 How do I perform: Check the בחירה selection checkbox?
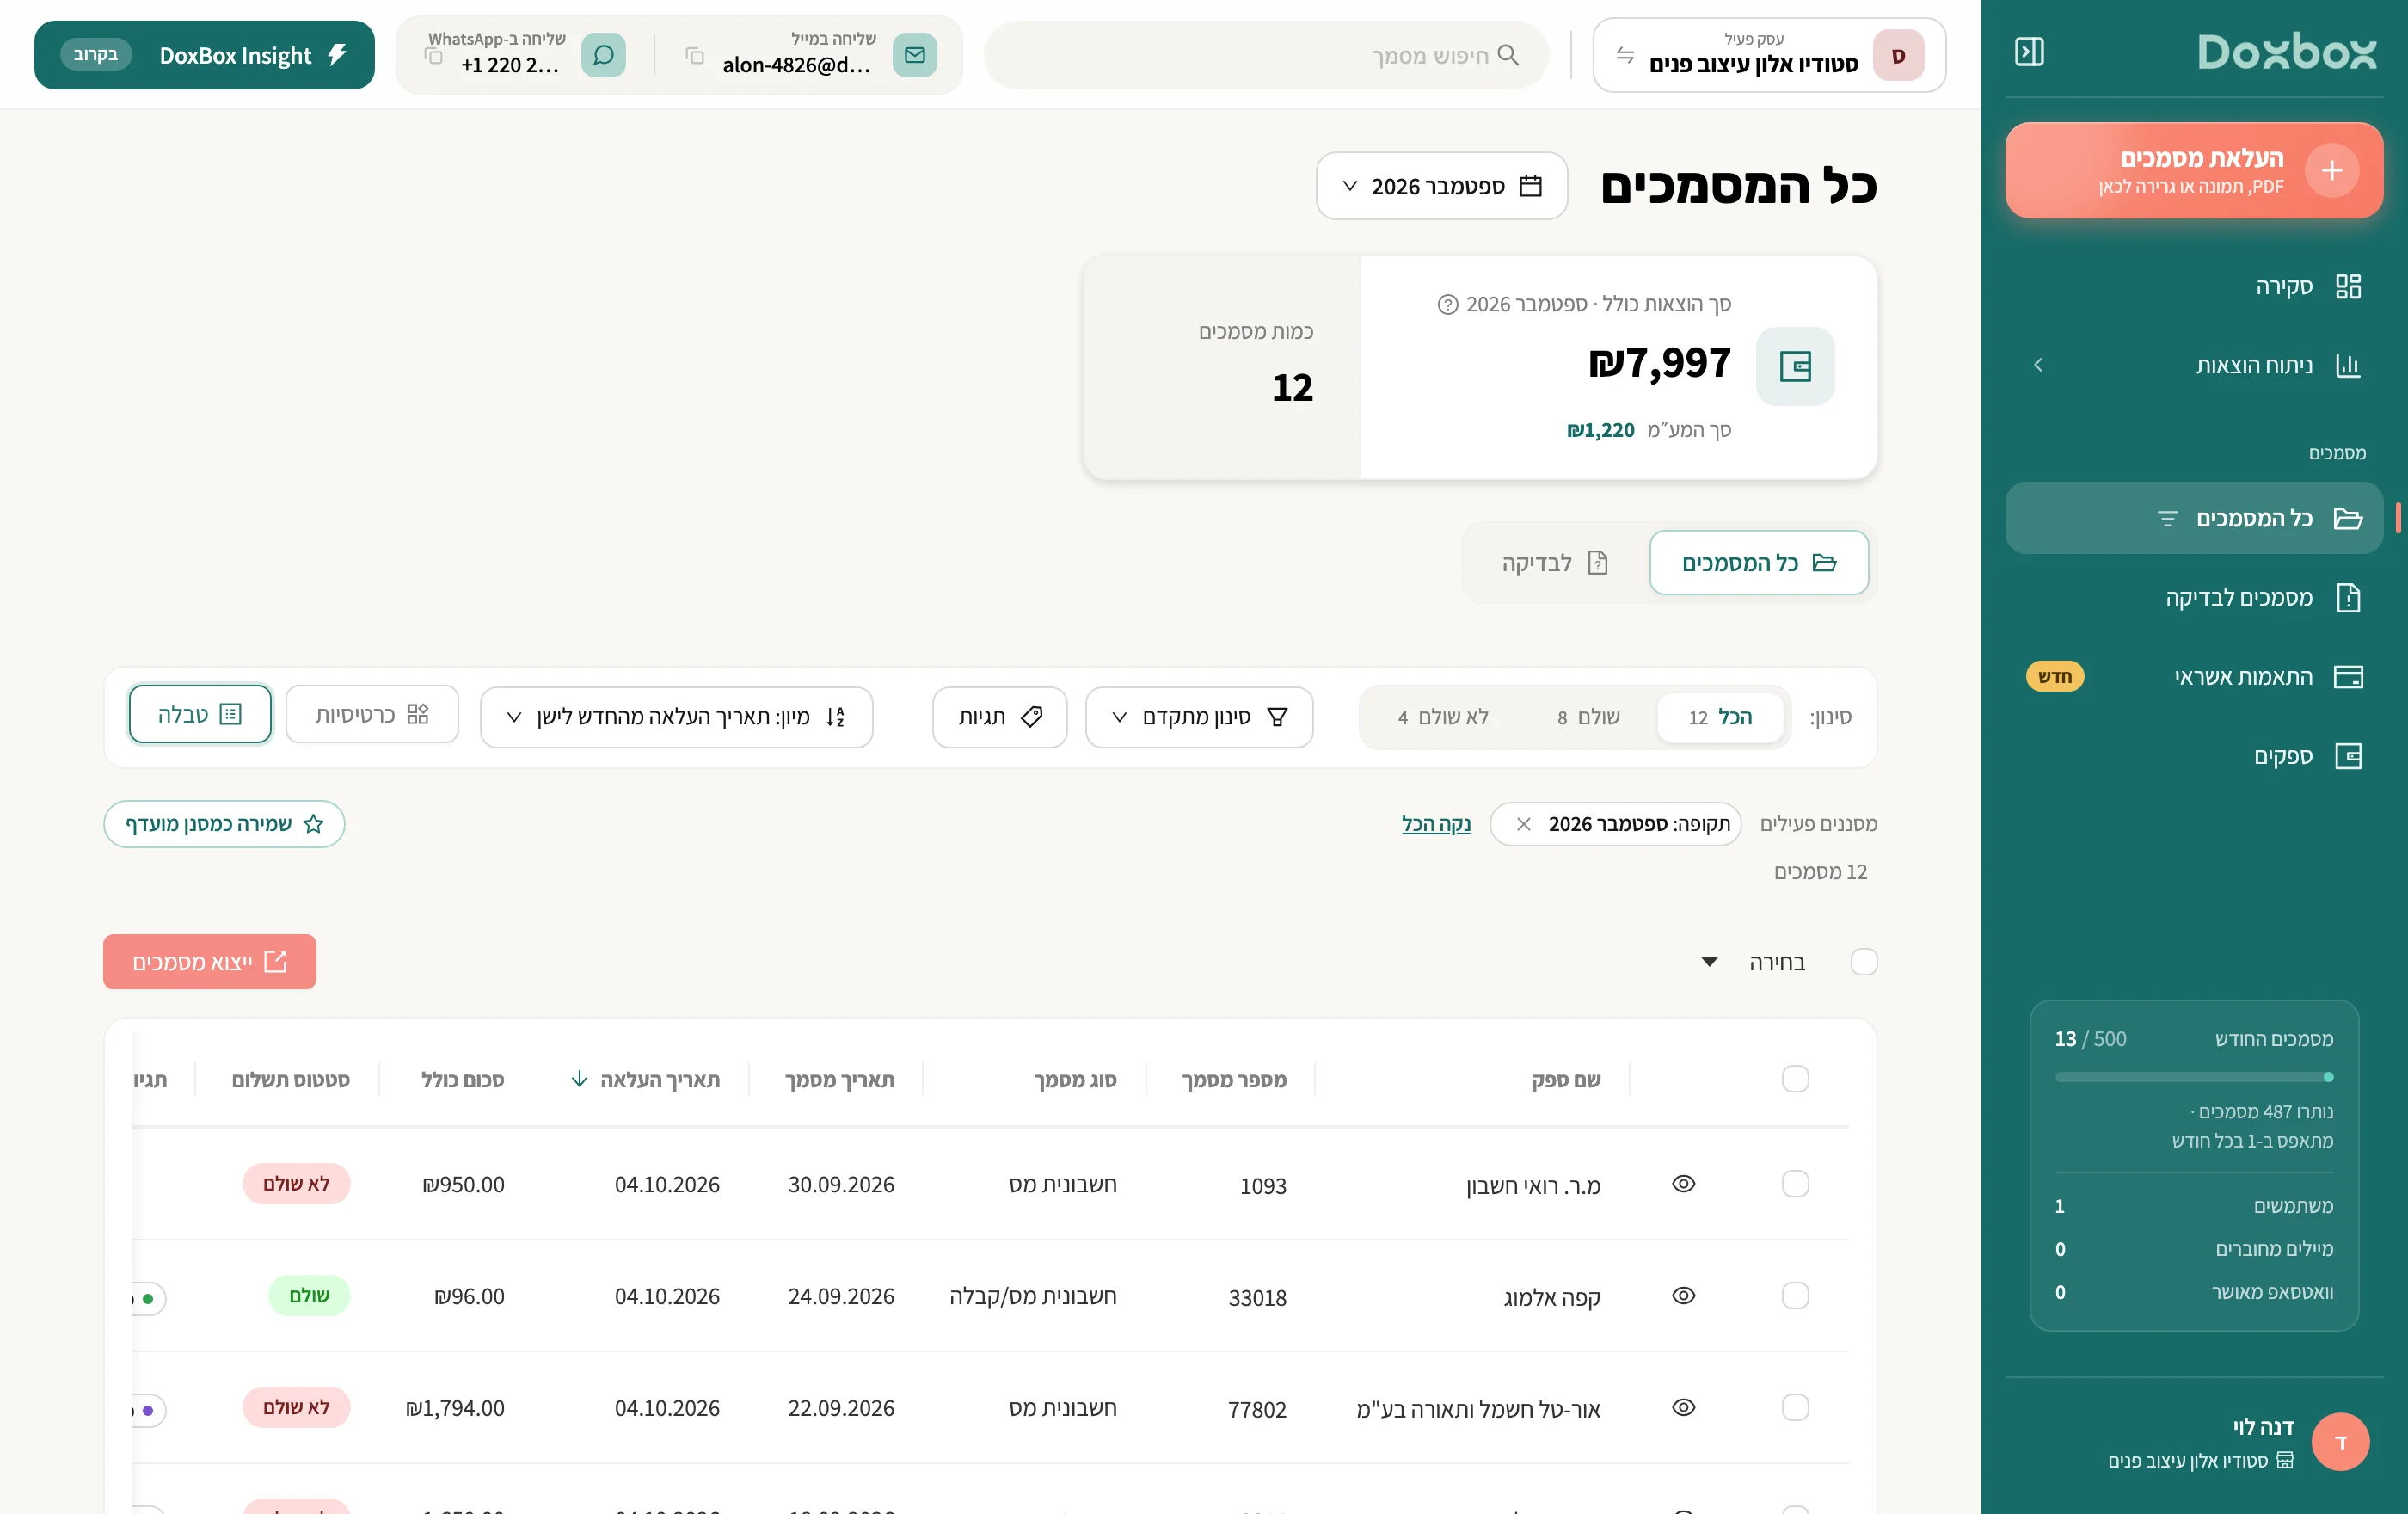click(x=1864, y=961)
